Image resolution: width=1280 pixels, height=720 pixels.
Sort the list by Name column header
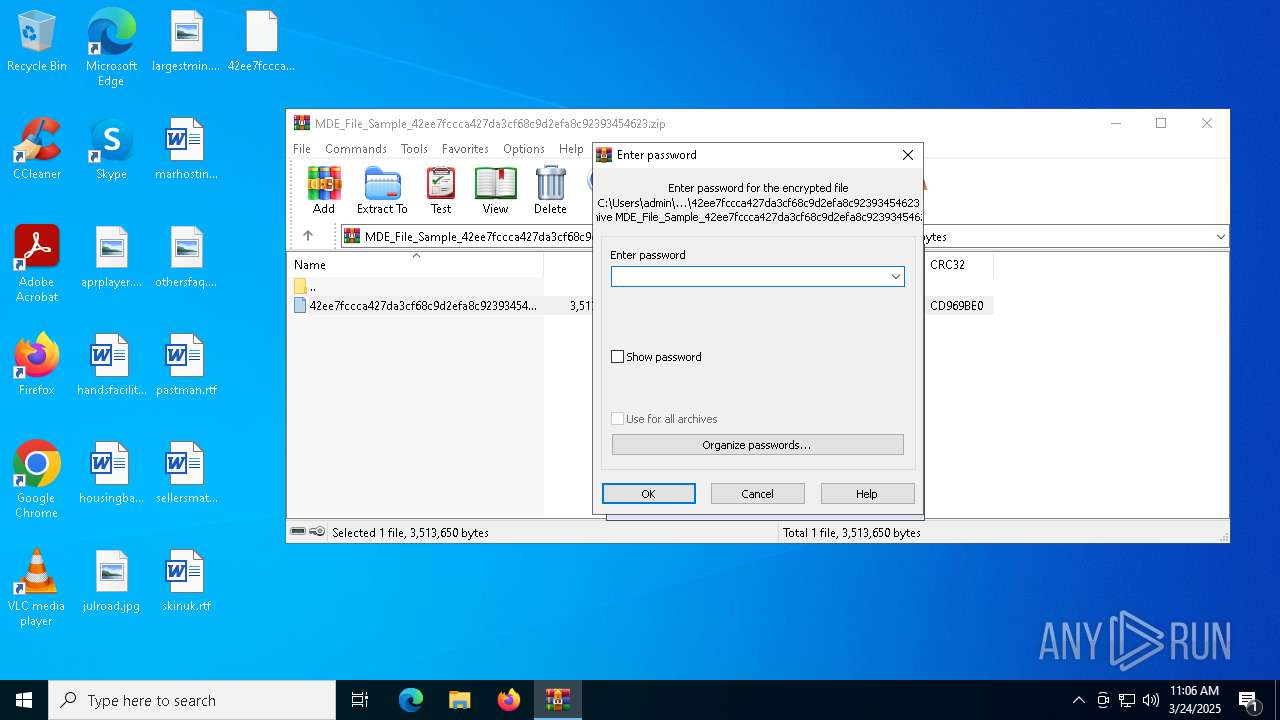(417, 265)
